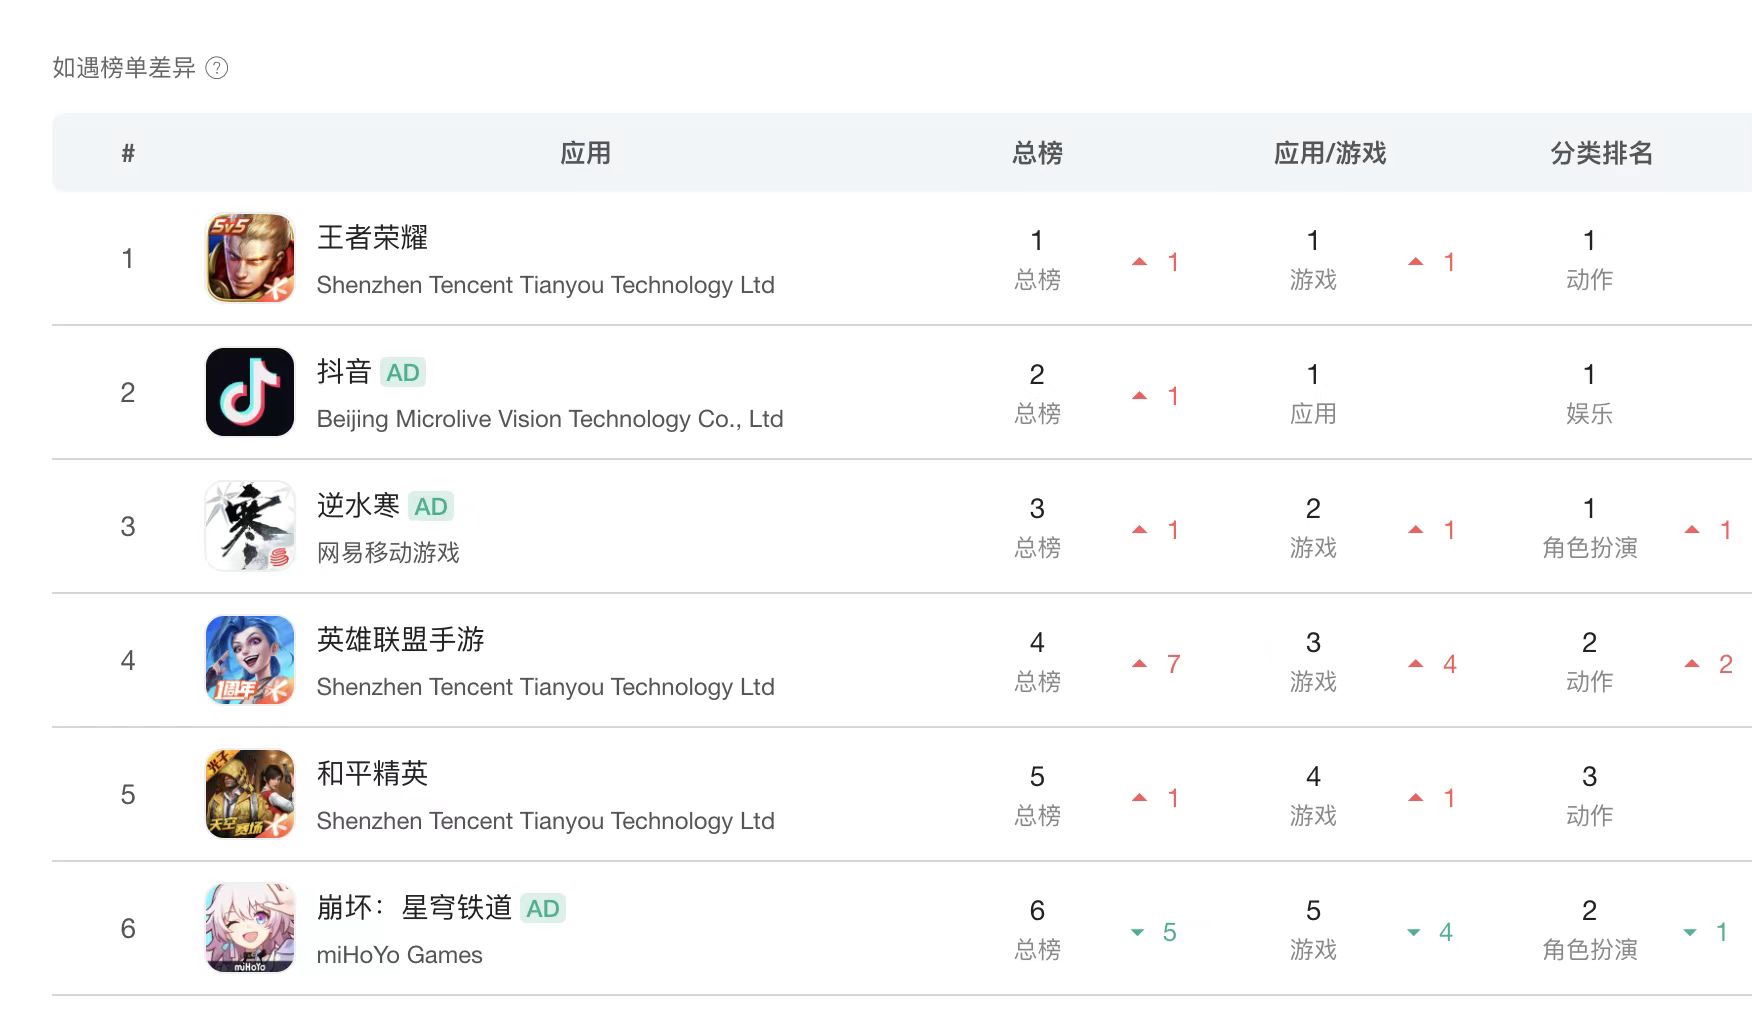Click the AD badge next to 崩坏:星穹铁道
Viewport: 1752px width, 1012px height.
543,909
